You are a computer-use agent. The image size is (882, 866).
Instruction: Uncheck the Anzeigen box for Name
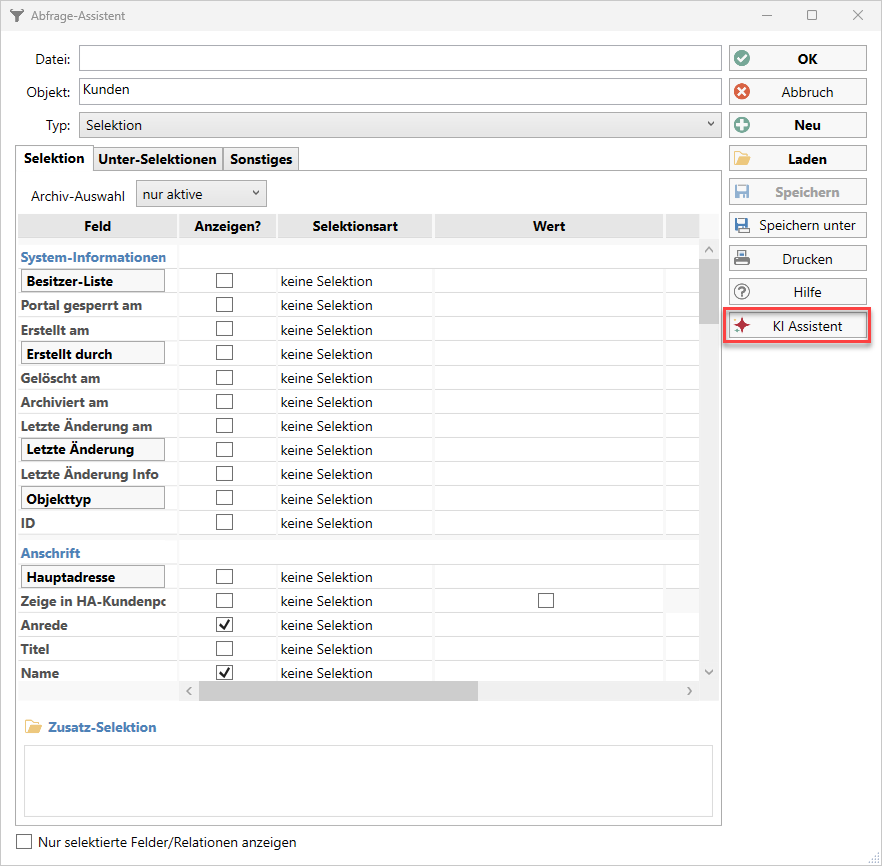[x=224, y=673]
